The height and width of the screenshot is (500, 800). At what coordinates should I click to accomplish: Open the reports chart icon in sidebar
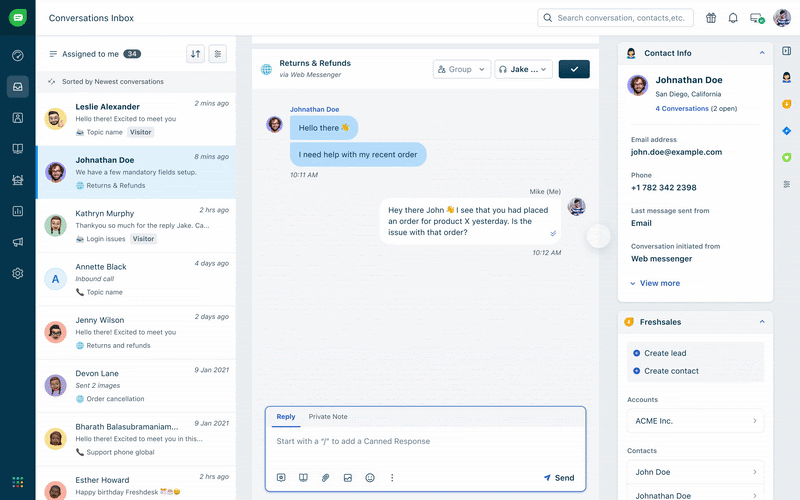pos(17,211)
